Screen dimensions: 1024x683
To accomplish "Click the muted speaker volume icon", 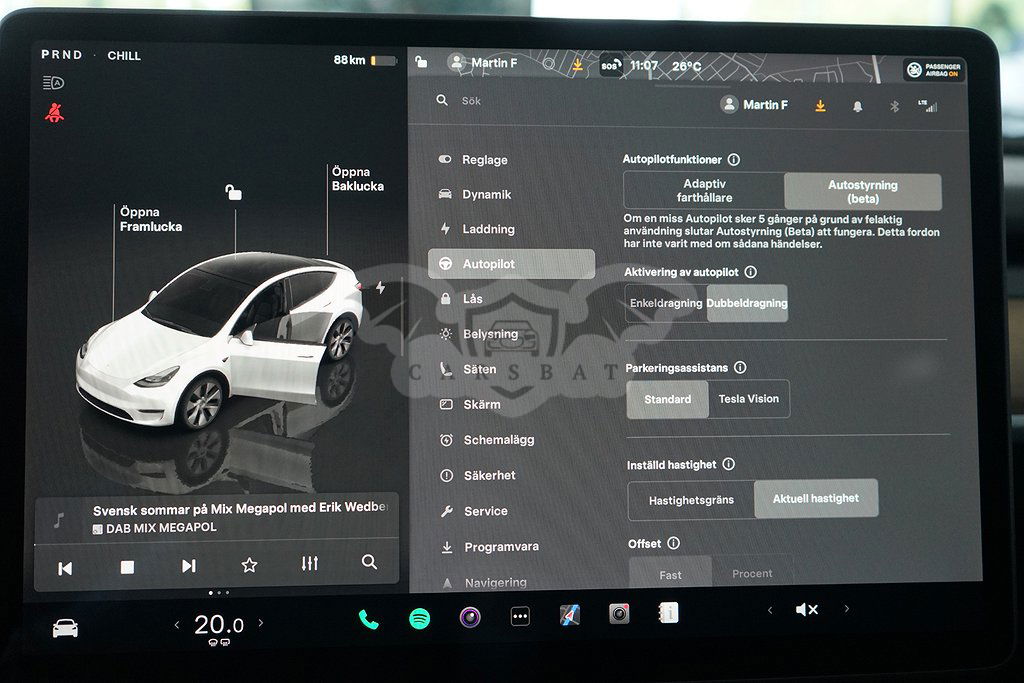I will click(x=807, y=609).
